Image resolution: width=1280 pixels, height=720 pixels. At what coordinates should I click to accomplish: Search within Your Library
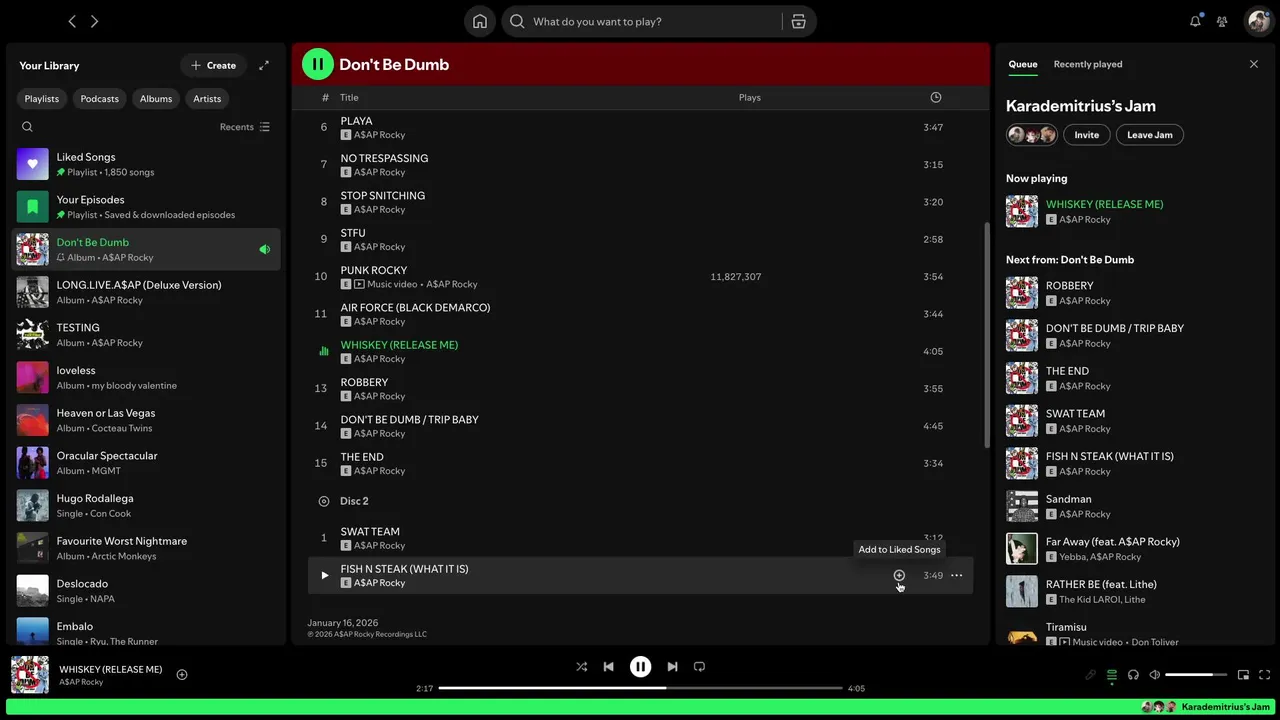click(27, 127)
